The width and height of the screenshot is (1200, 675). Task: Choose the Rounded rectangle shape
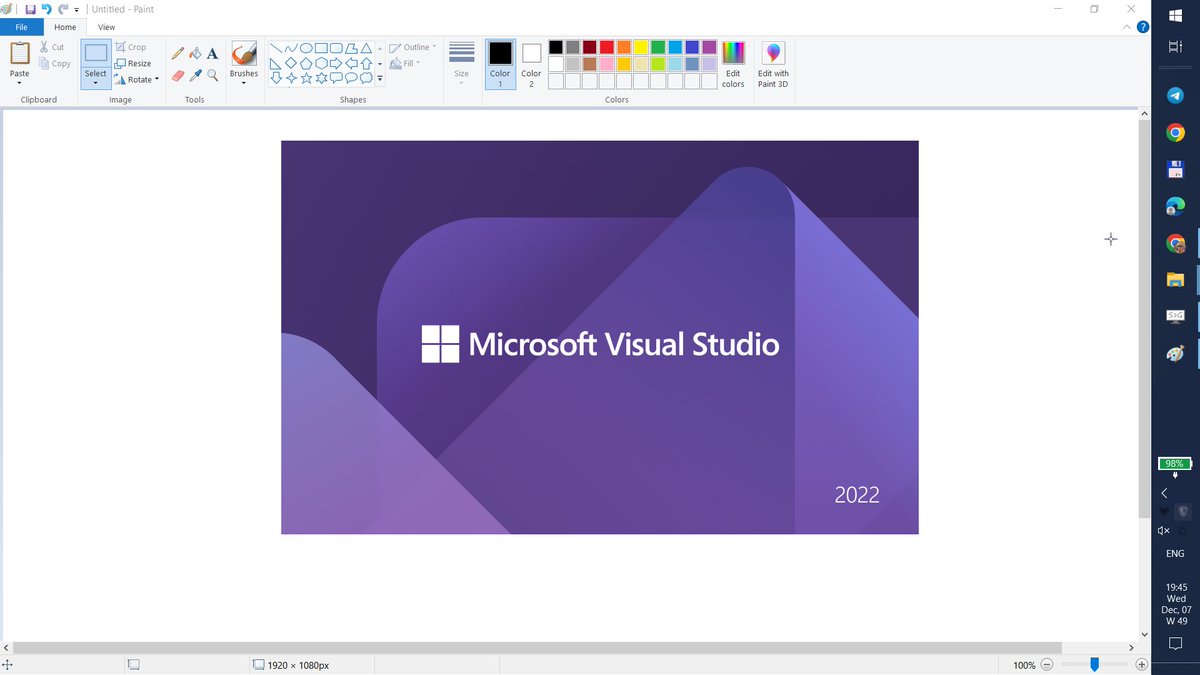coord(336,47)
